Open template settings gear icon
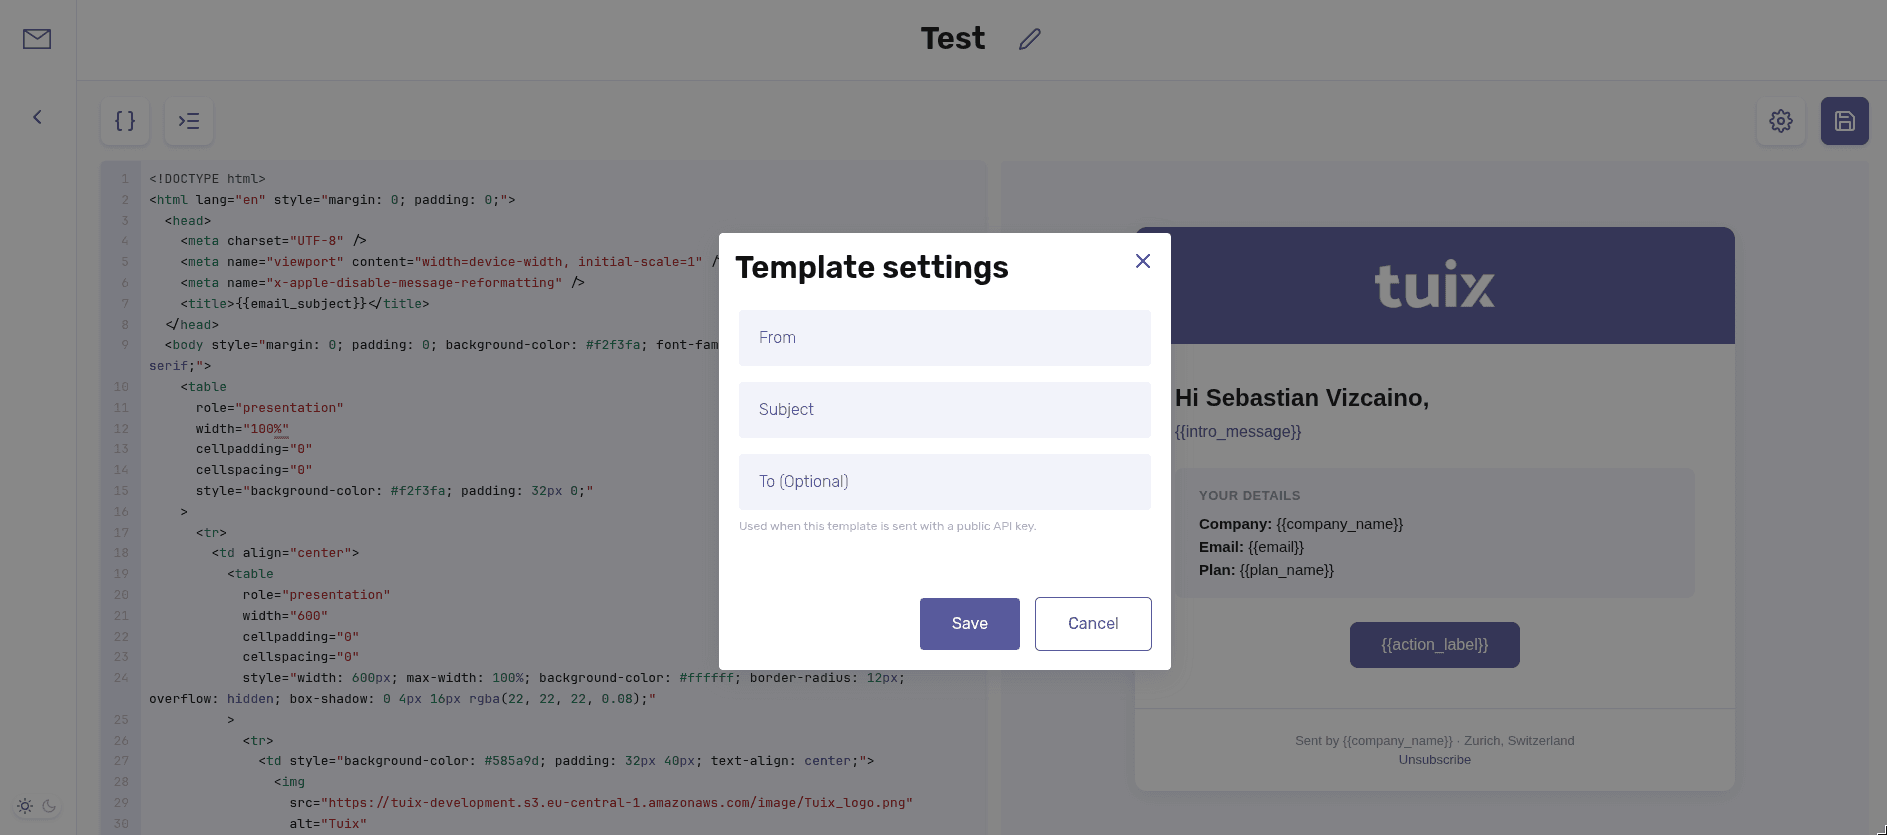Image resolution: width=1887 pixels, height=835 pixels. pos(1781,121)
